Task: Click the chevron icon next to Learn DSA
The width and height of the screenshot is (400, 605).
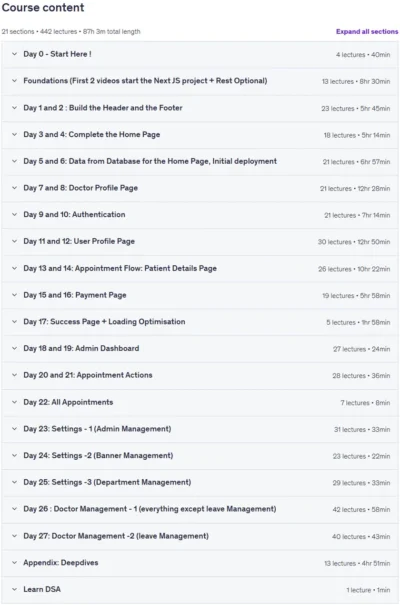Action: pos(14,589)
